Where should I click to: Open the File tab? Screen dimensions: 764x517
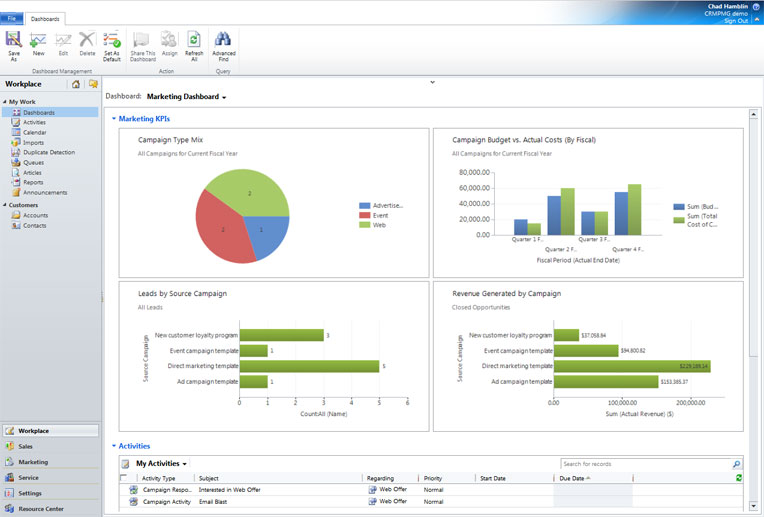click(x=12, y=18)
